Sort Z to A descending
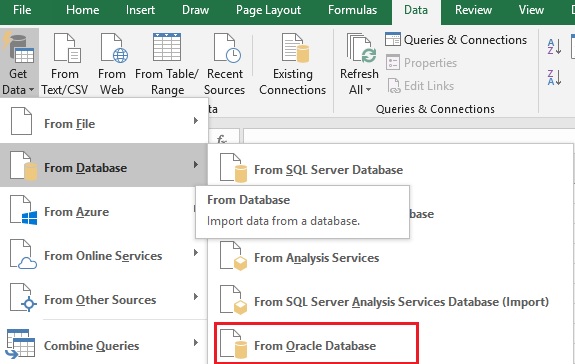This screenshot has height=364, width=575. (554, 77)
